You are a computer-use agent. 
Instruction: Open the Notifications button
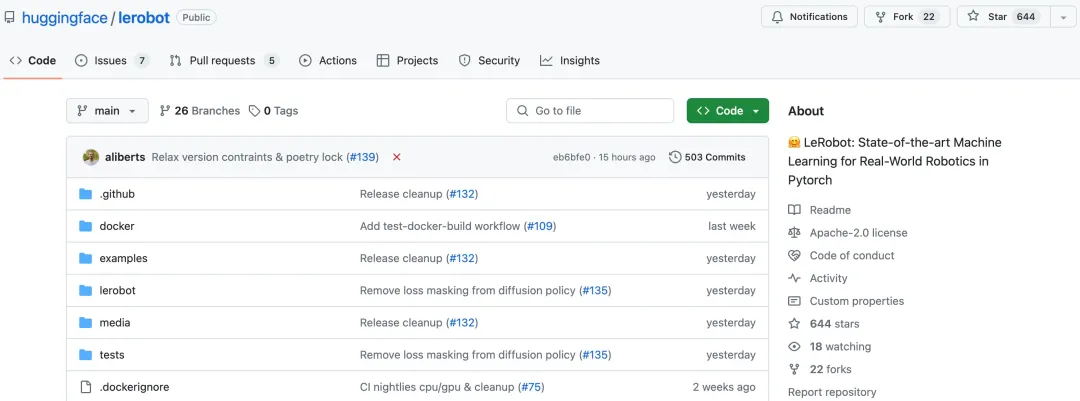point(809,17)
